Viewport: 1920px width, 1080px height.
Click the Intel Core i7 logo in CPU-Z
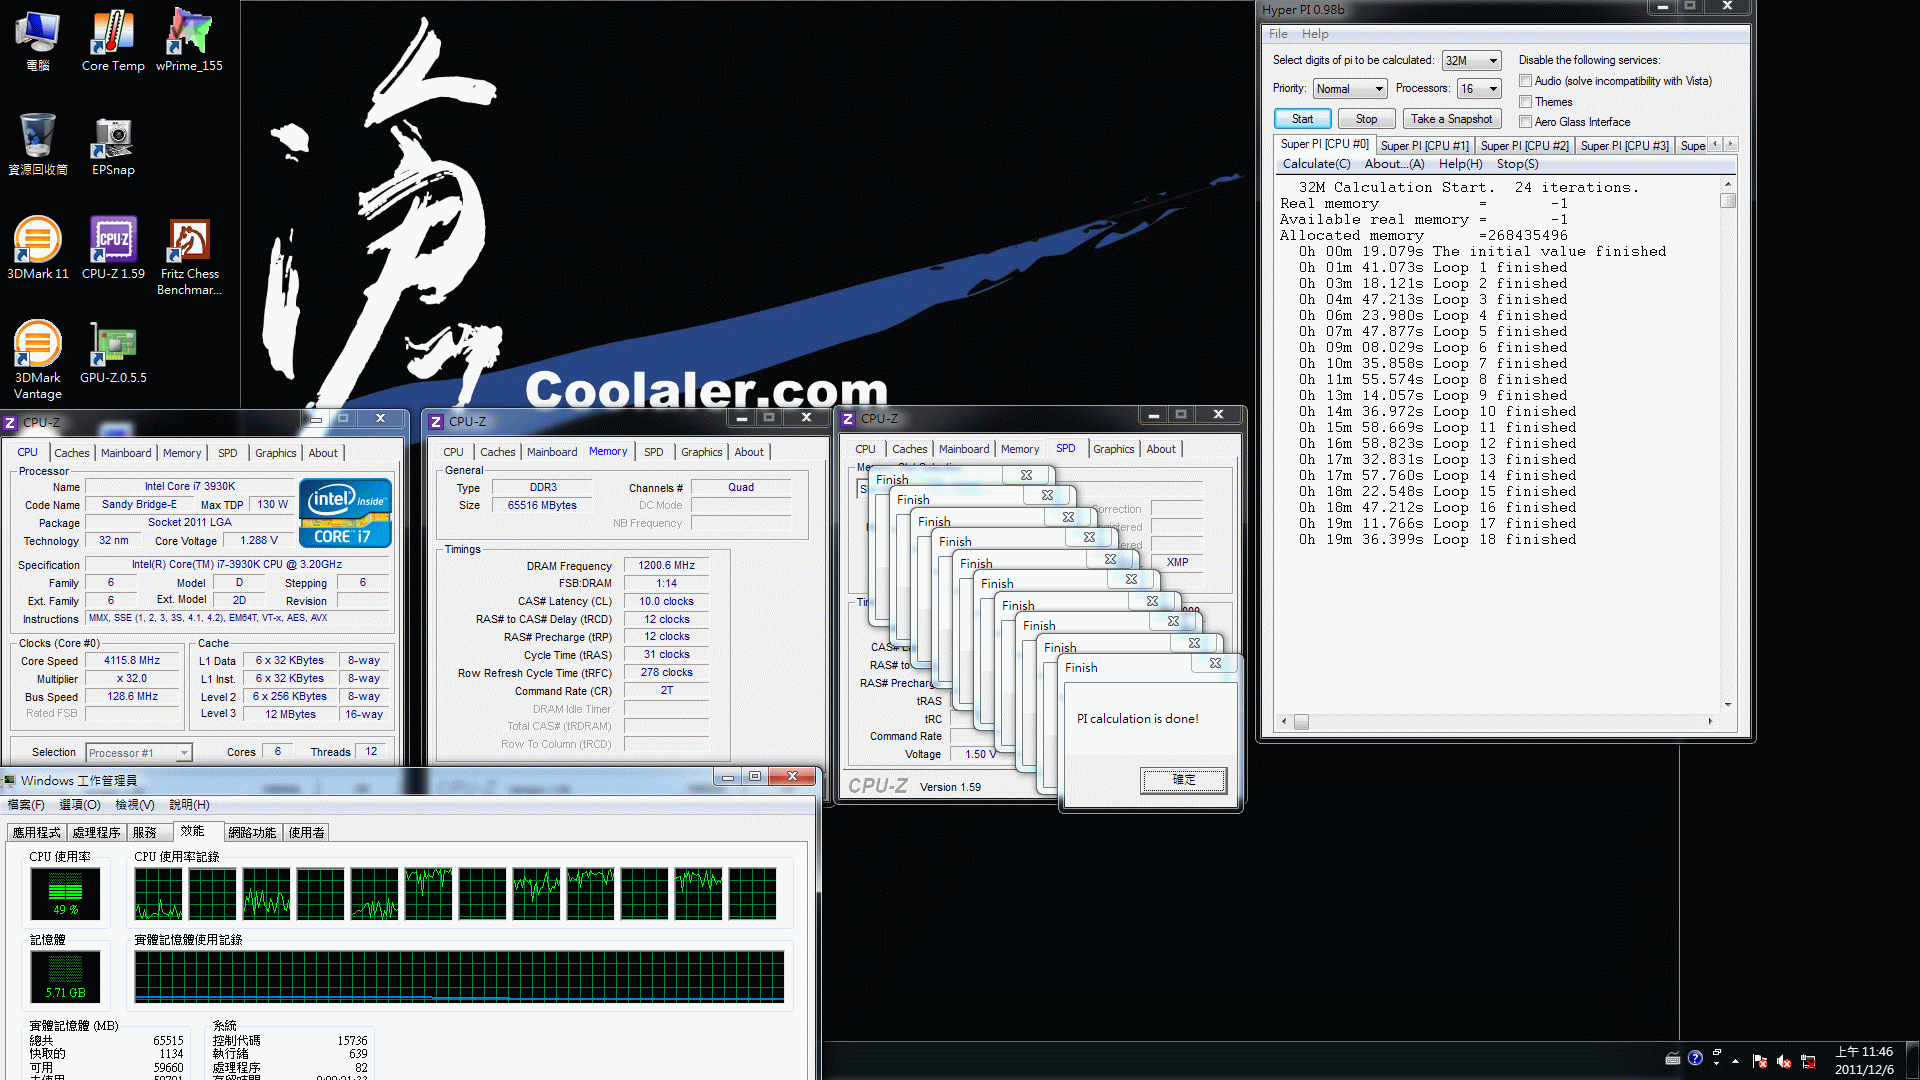[345, 513]
